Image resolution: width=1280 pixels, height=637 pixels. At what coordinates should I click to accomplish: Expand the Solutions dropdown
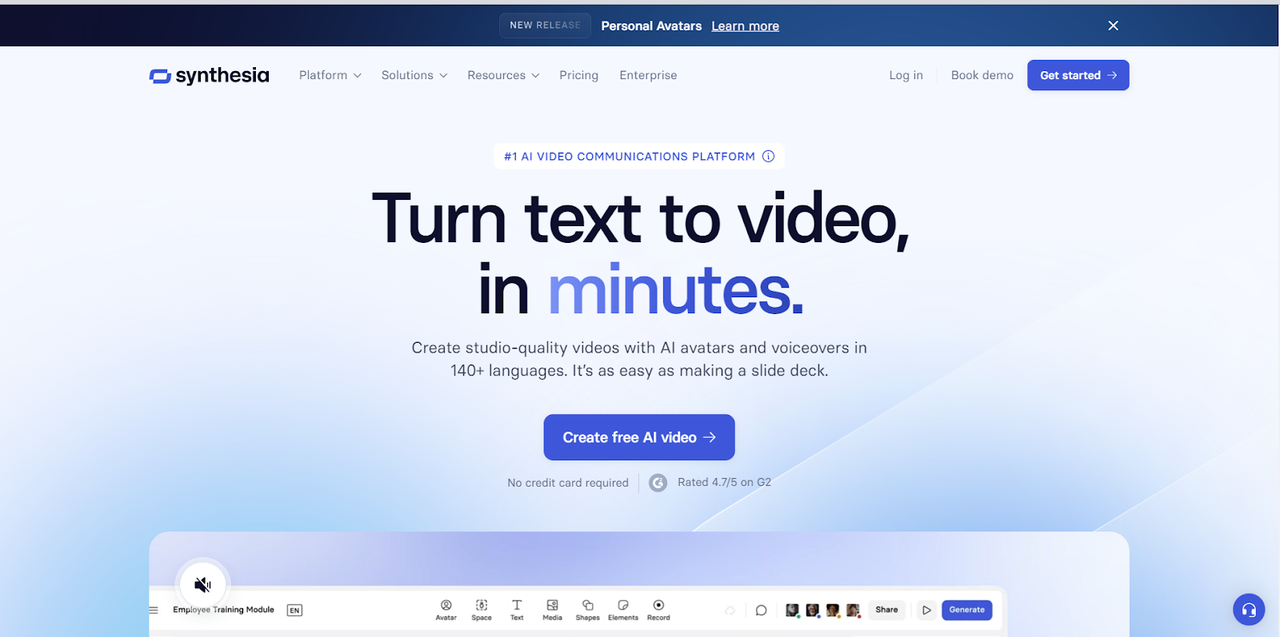tap(414, 75)
